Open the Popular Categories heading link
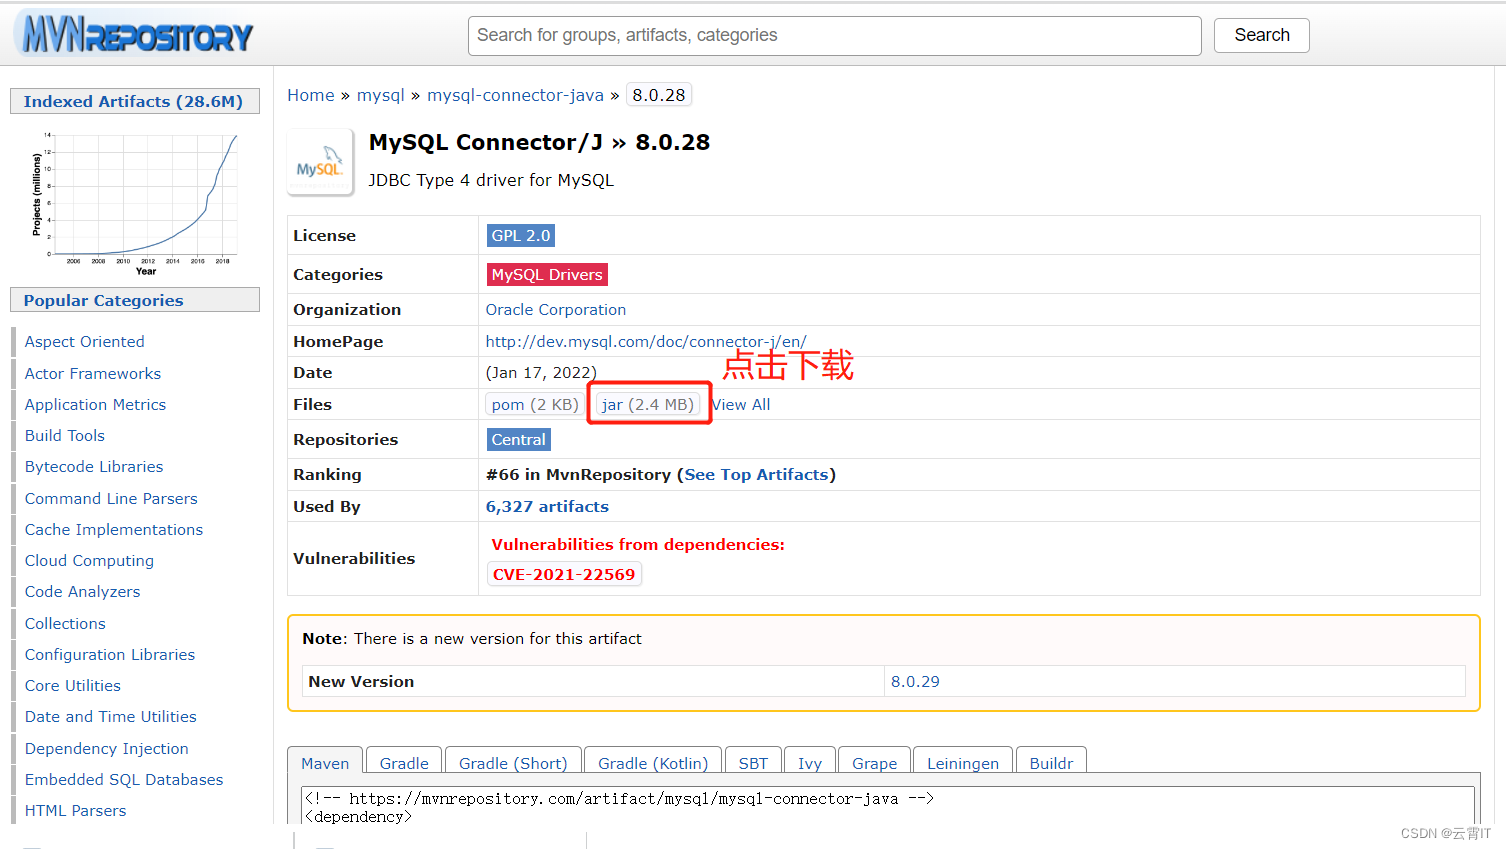 pos(104,300)
